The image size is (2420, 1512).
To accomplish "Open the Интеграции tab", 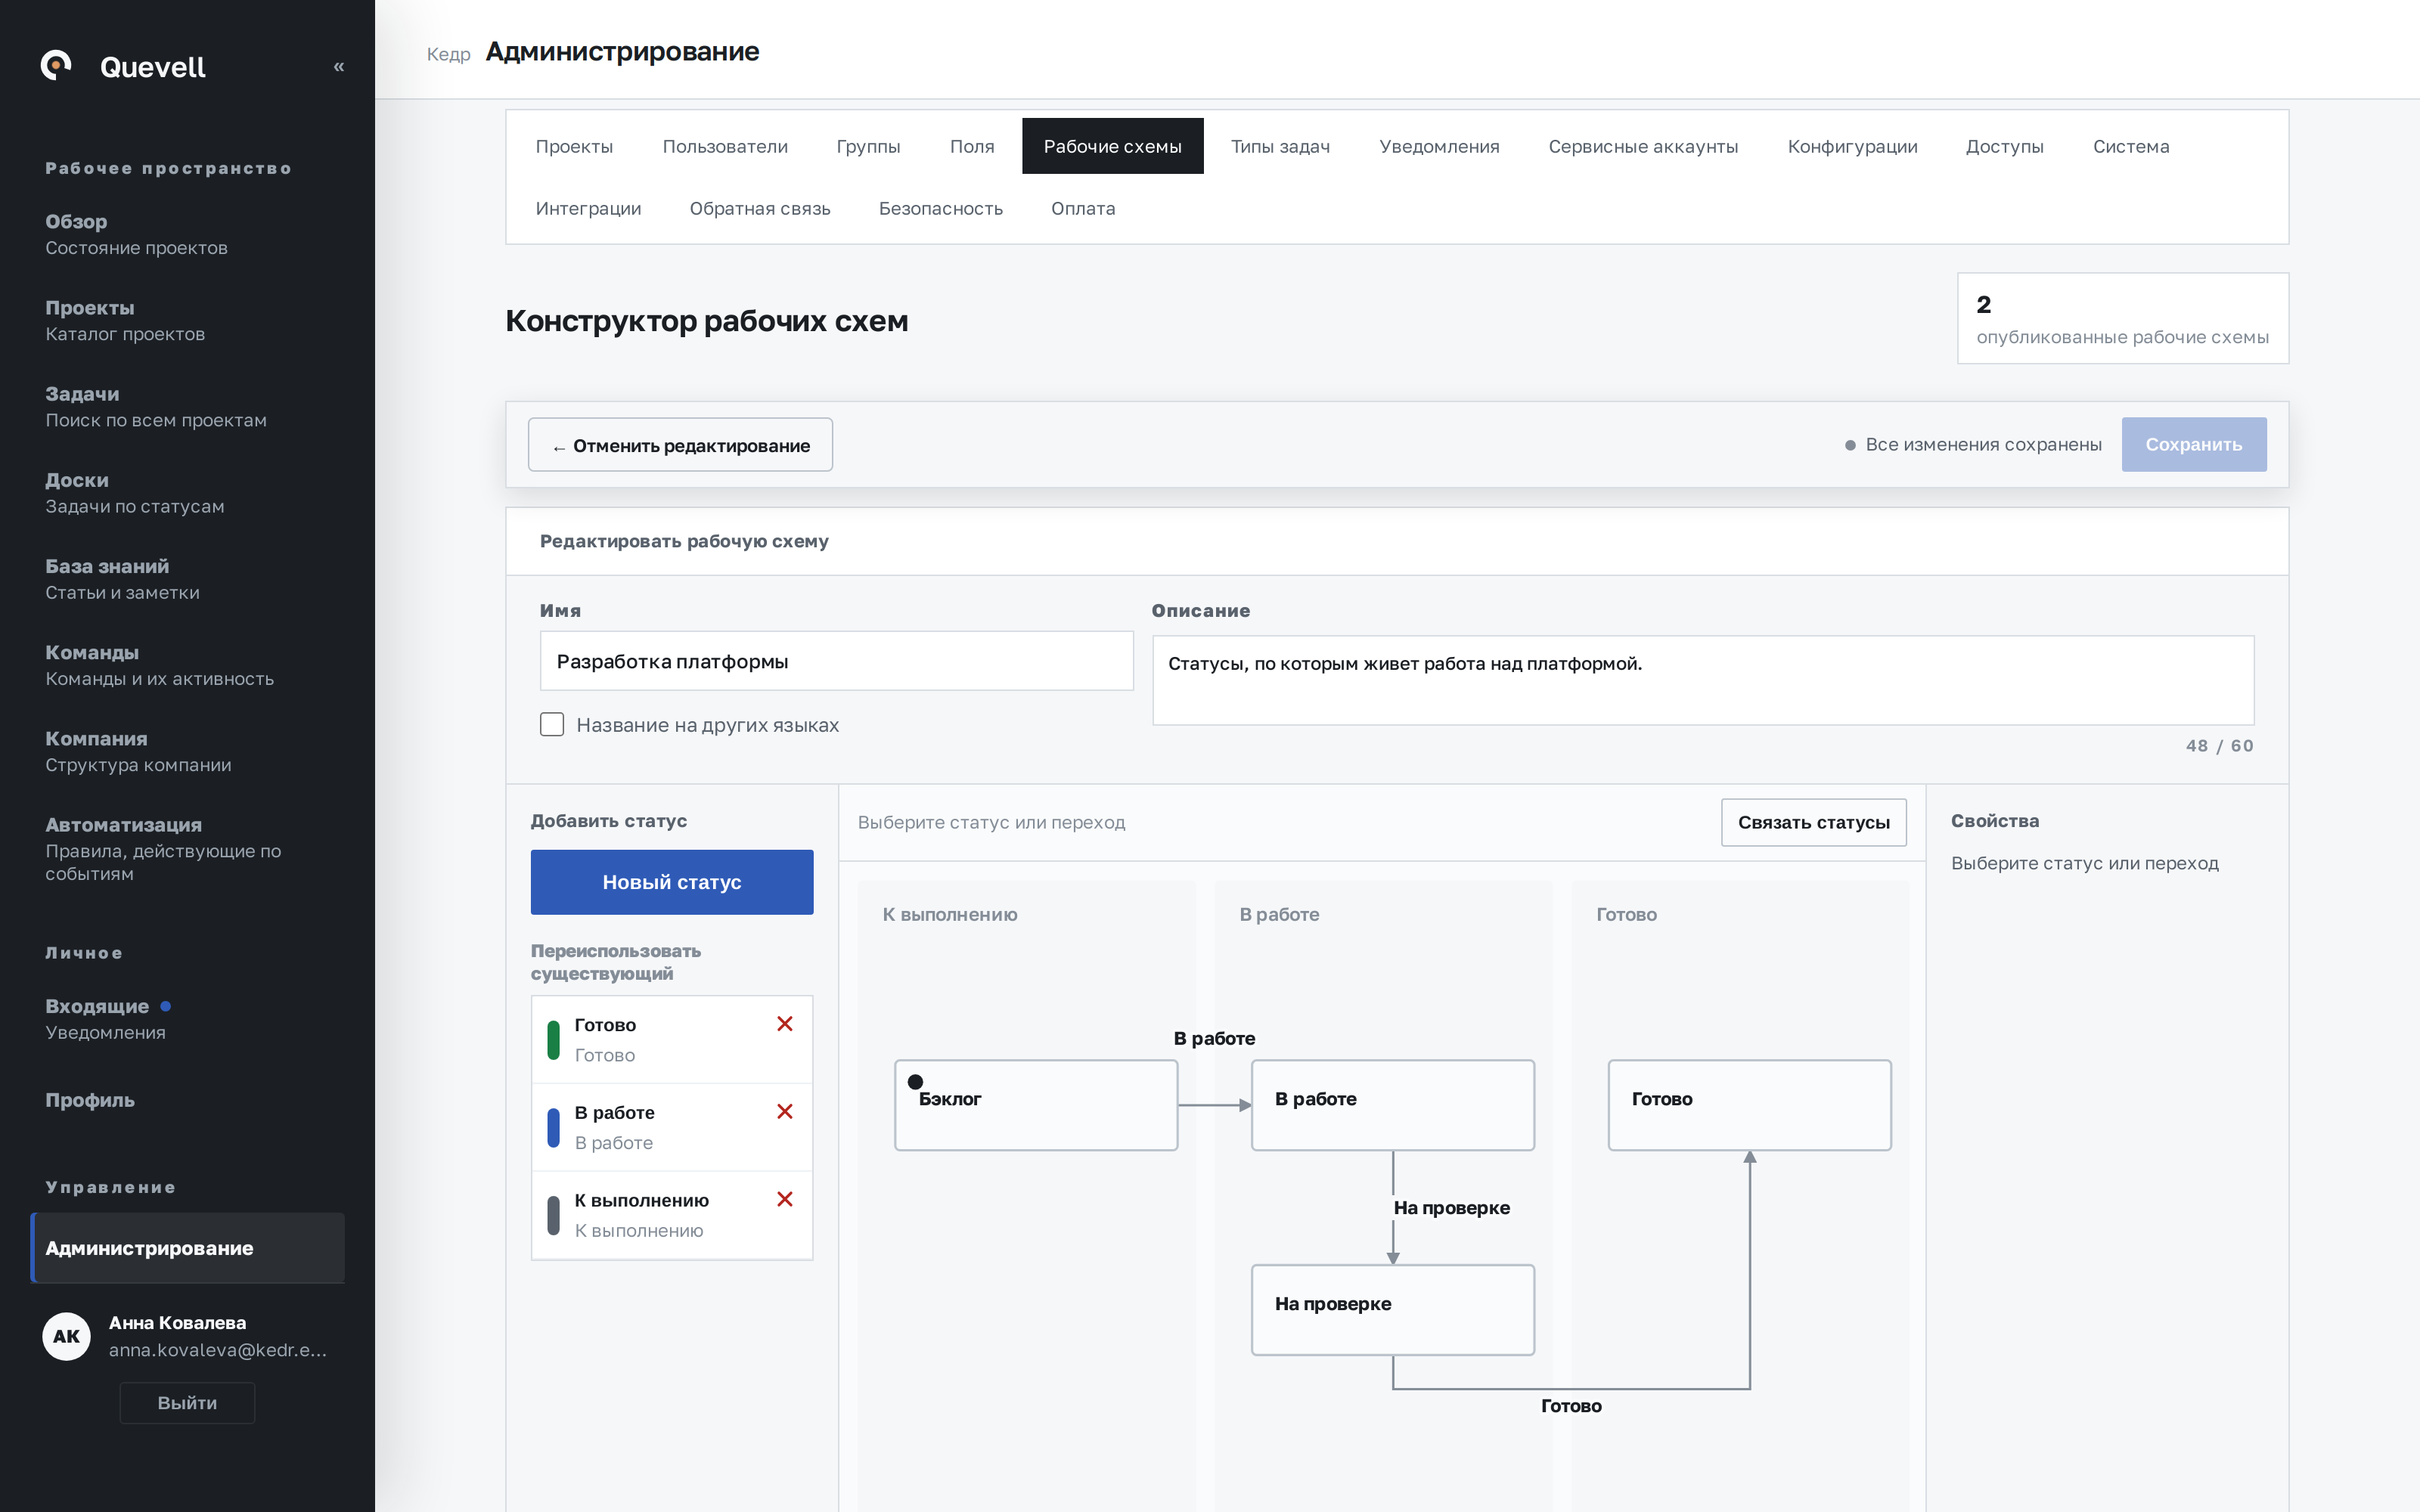I will click(x=588, y=208).
